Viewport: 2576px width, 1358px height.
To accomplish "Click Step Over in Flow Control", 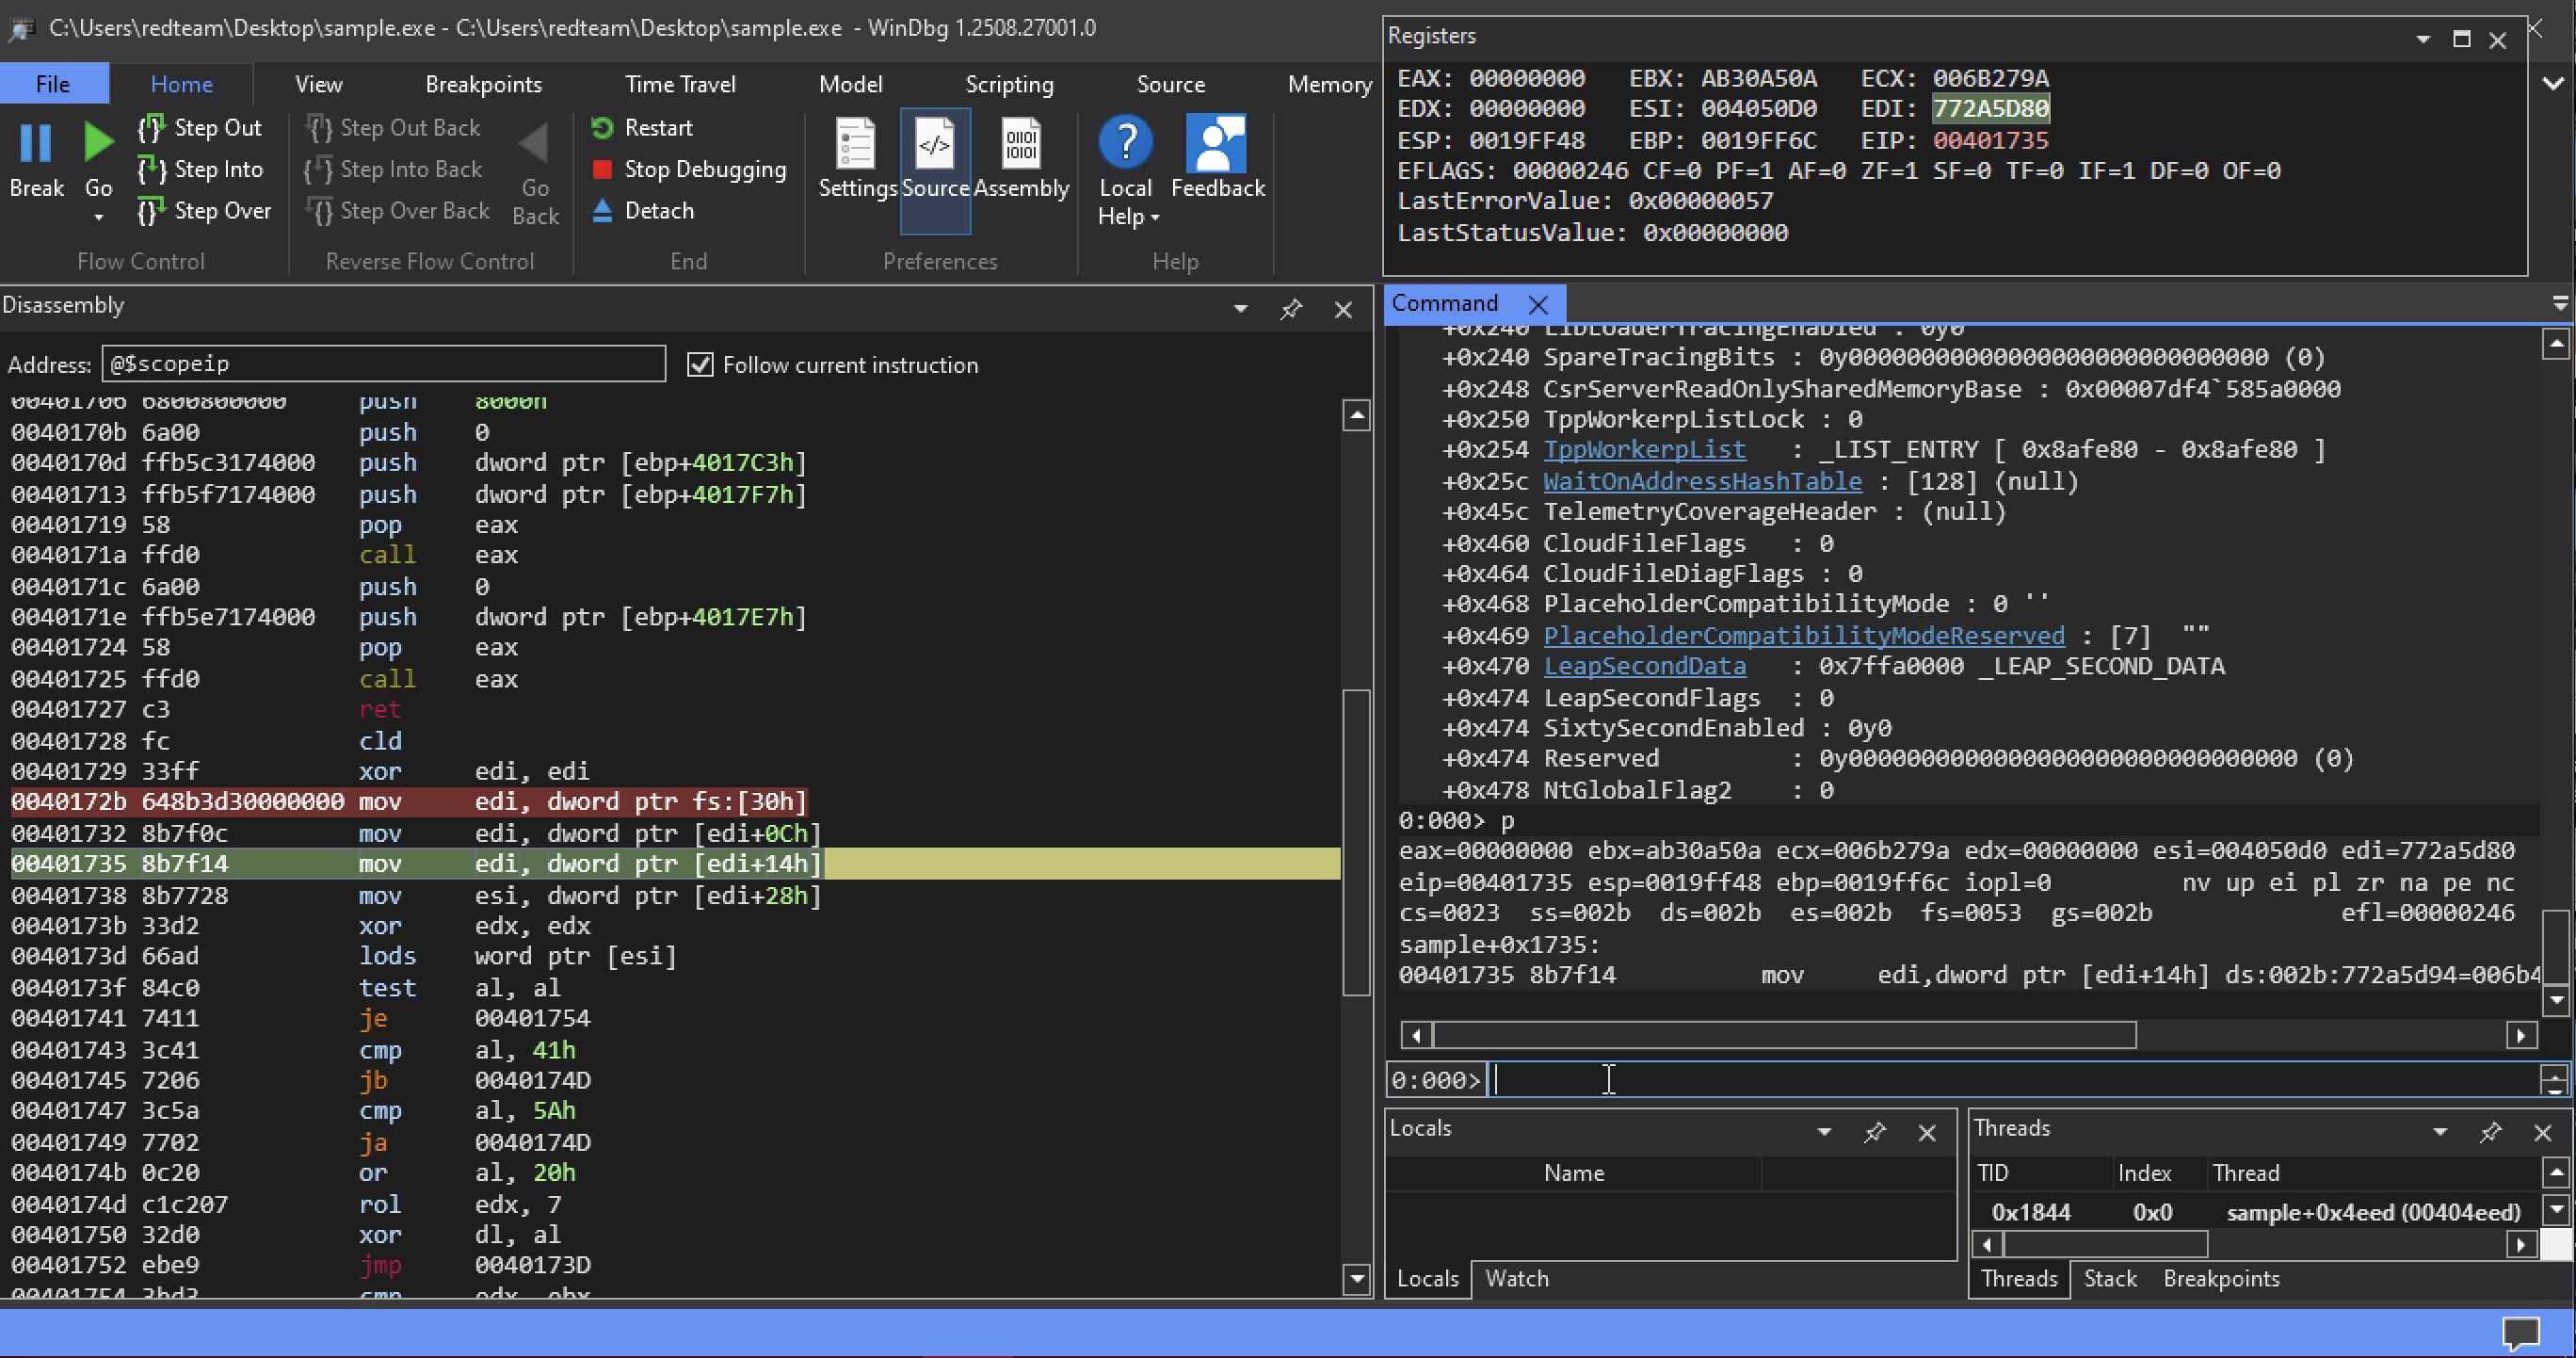I will click(203, 211).
